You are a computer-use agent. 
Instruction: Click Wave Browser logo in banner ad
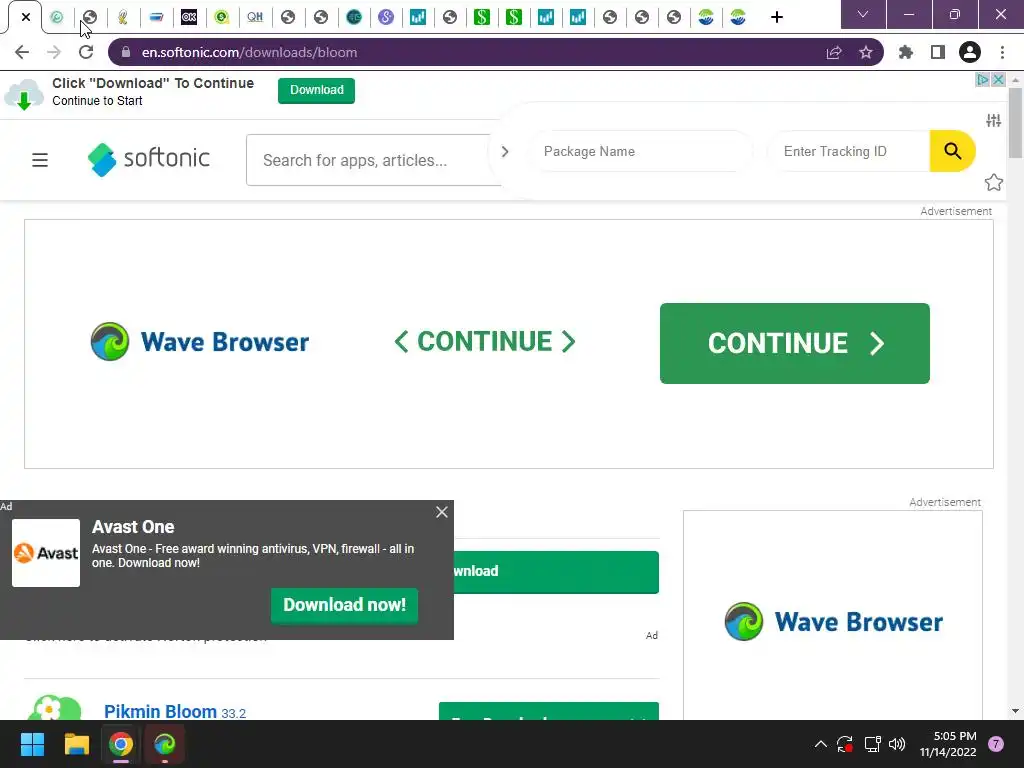tap(200, 342)
